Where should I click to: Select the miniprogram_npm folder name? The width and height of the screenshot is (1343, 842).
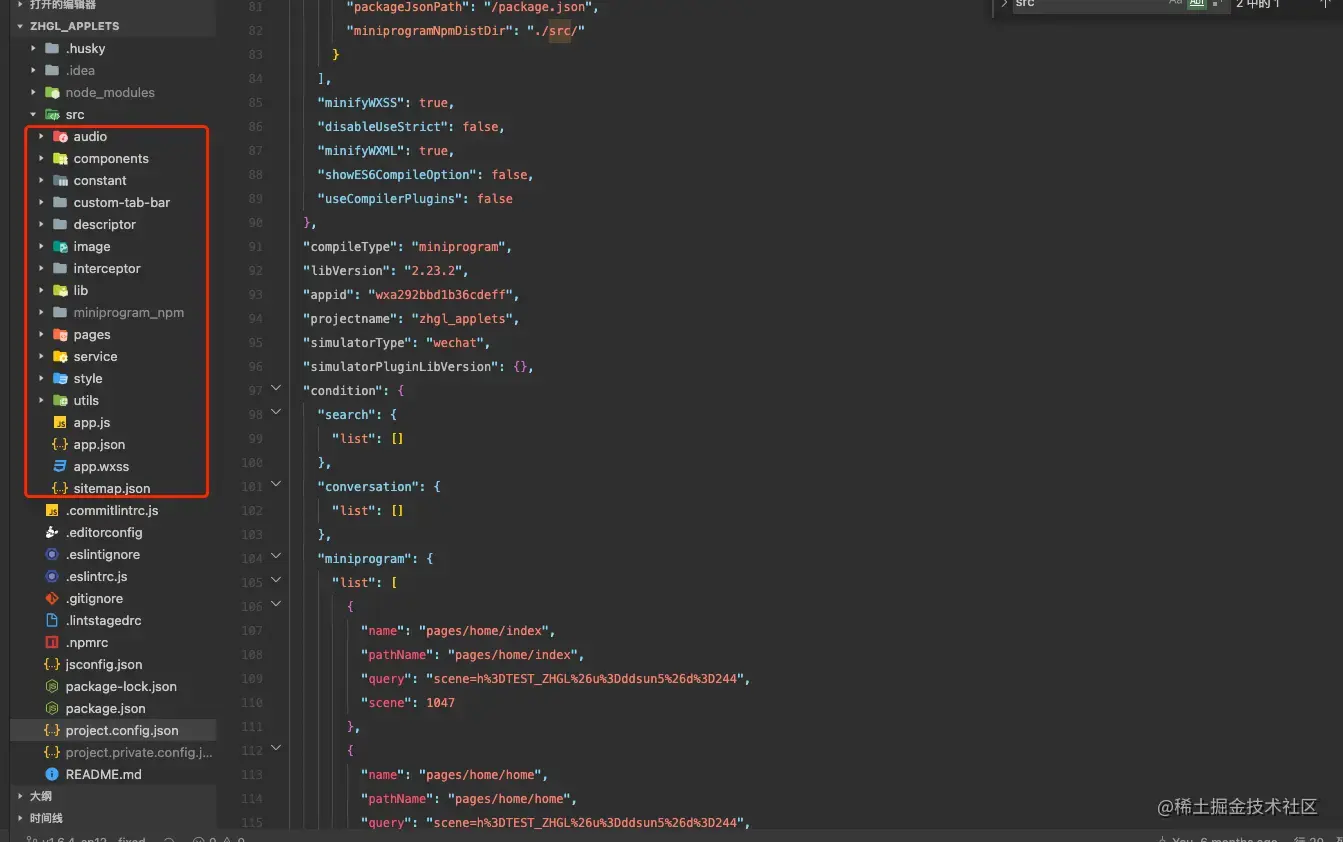point(129,312)
